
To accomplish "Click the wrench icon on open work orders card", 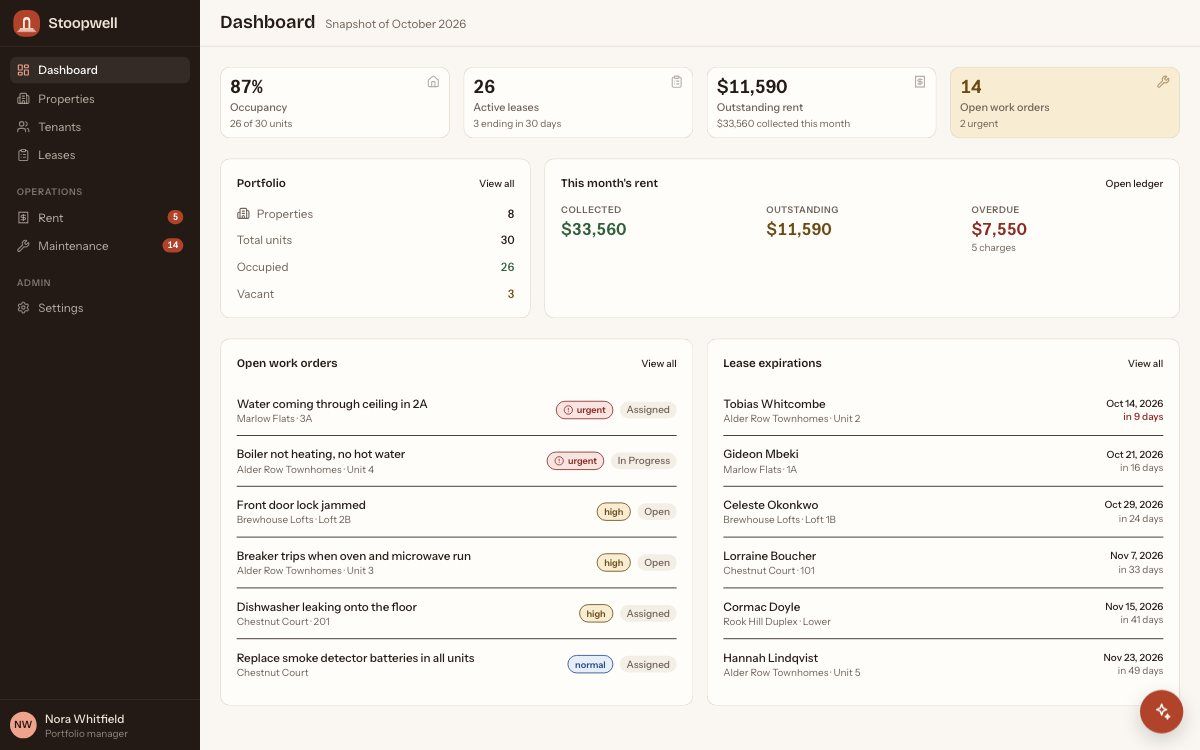I will pos(1163,82).
